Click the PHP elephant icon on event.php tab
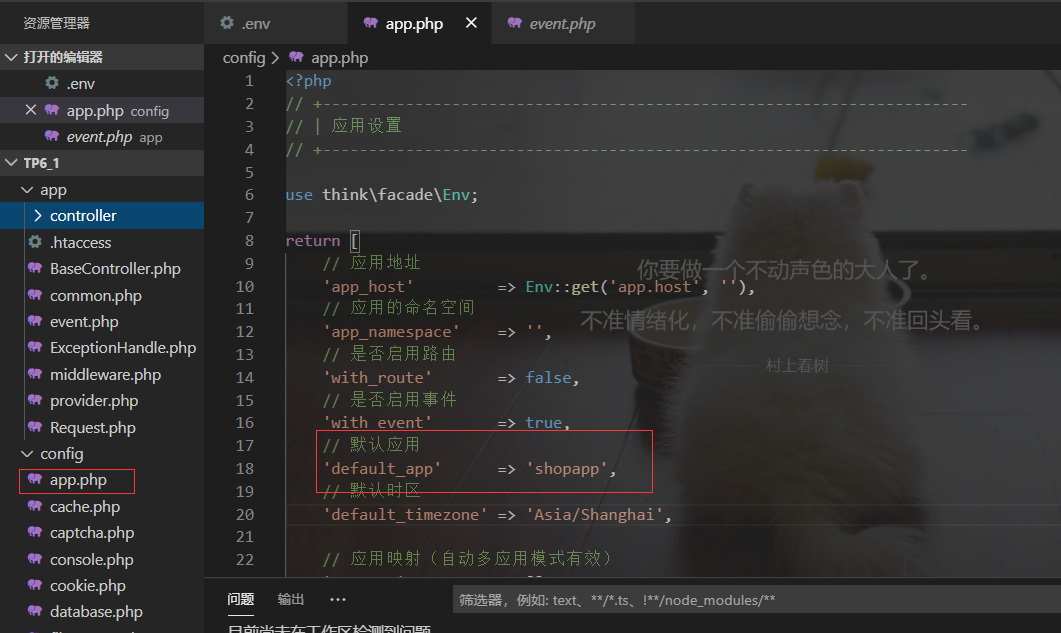 (x=514, y=23)
